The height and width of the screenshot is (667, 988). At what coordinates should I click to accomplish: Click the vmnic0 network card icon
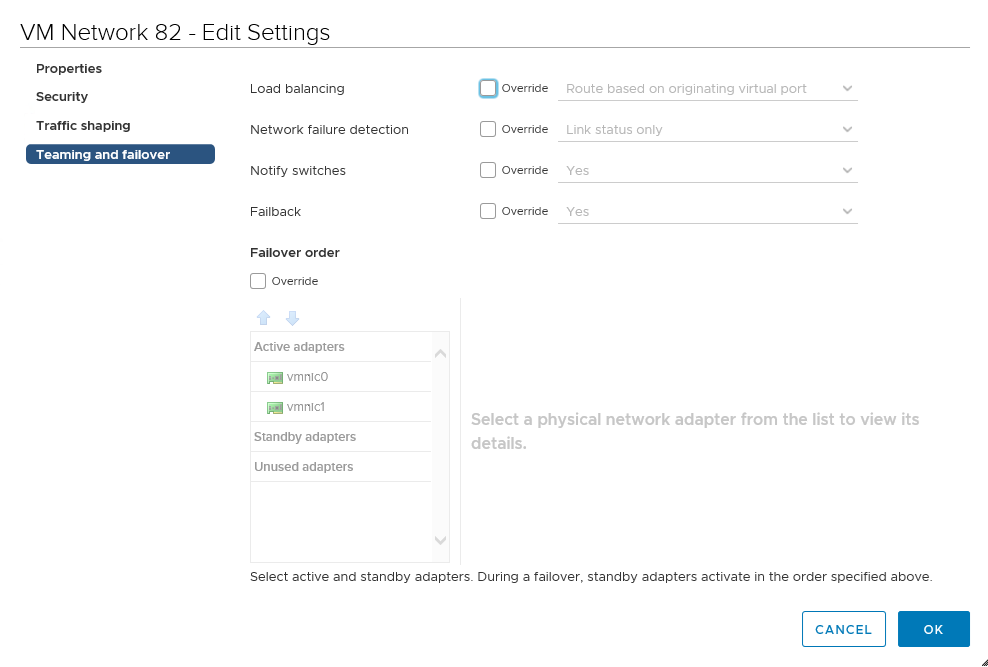pos(275,377)
